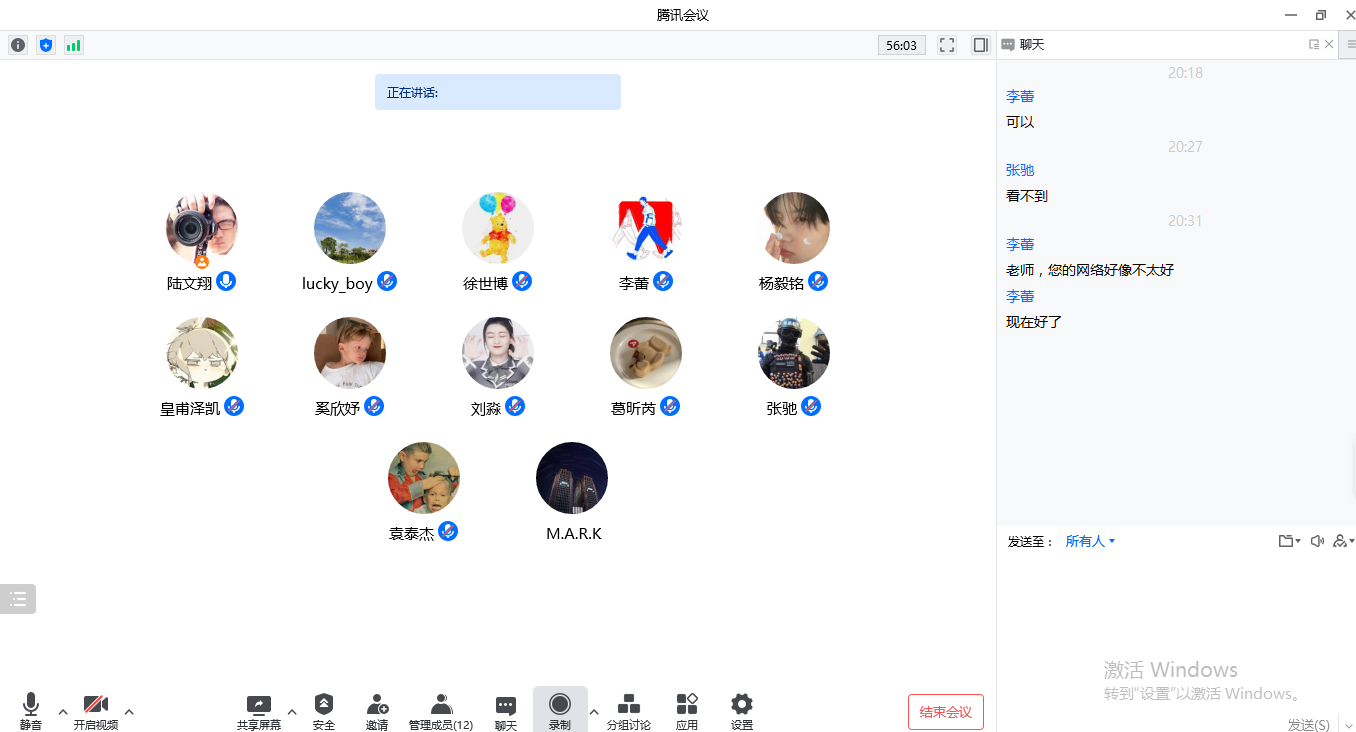Turn on the camera (开启视频)

[x=96, y=711]
